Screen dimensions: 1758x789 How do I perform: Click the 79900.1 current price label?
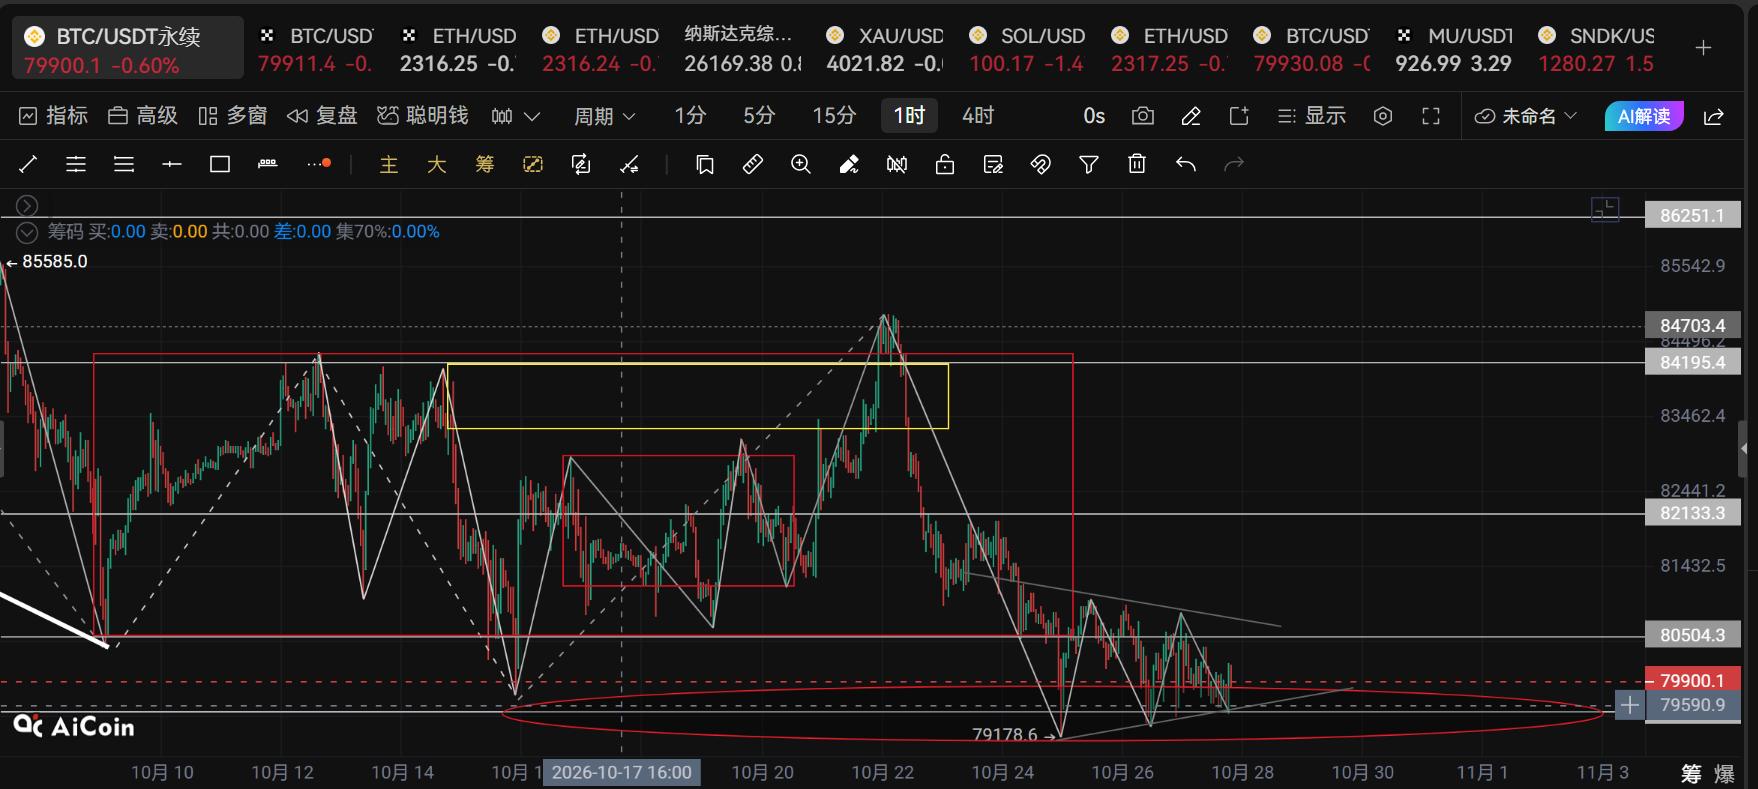(x=1693, y=680)
